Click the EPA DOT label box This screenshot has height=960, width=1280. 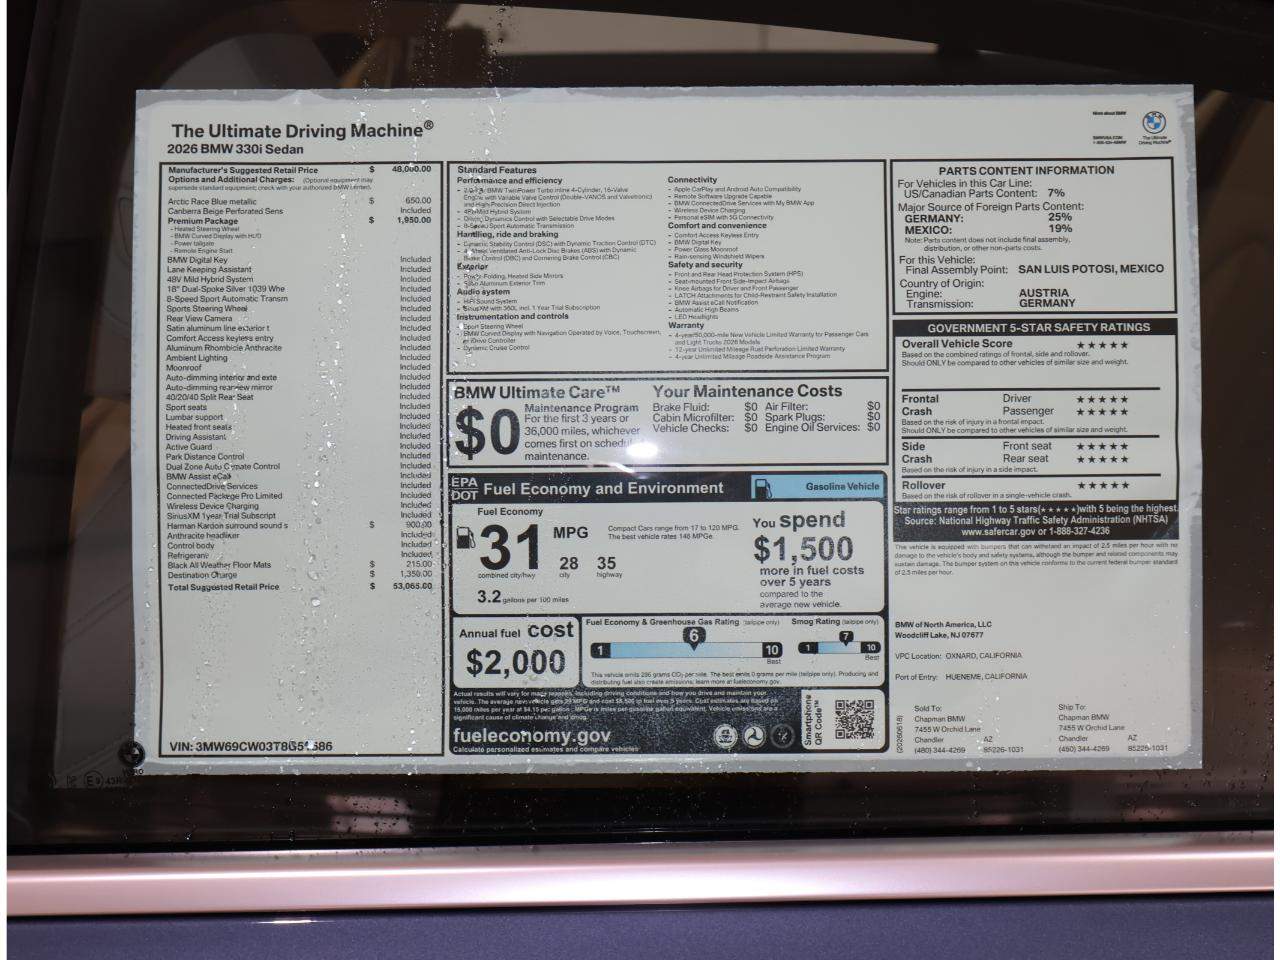(463, 488)
